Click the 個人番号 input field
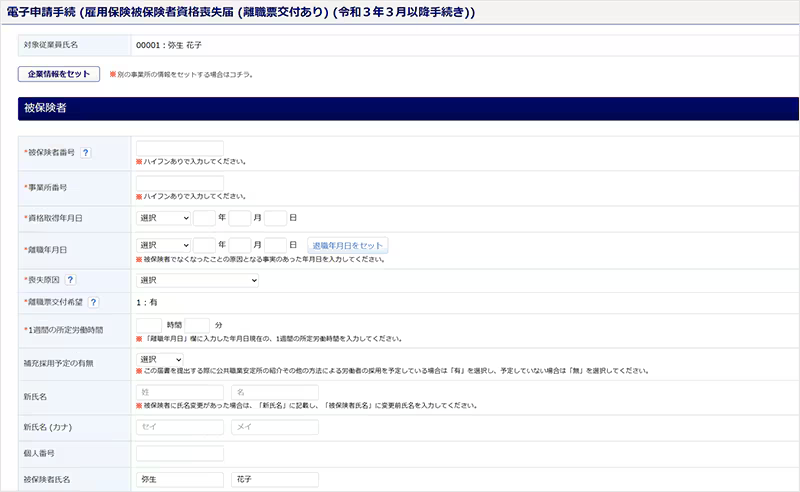 180,454
